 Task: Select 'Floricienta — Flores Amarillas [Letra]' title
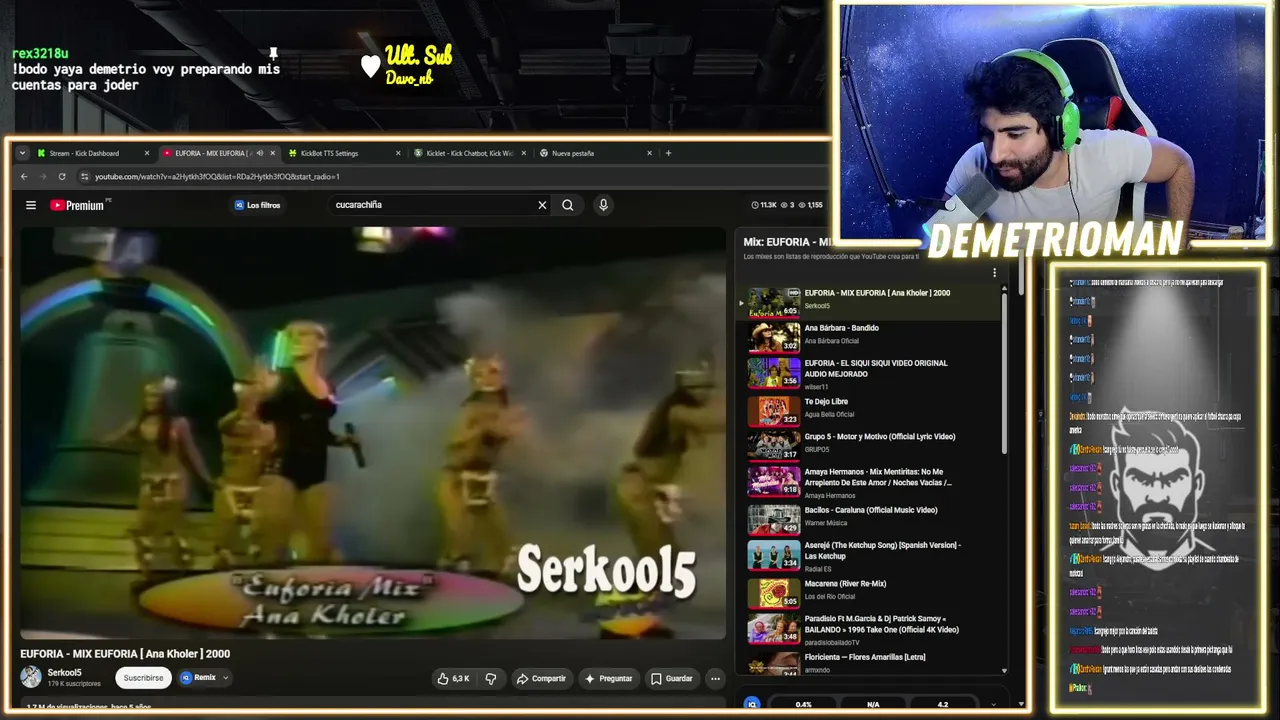(x=865, y=657)
